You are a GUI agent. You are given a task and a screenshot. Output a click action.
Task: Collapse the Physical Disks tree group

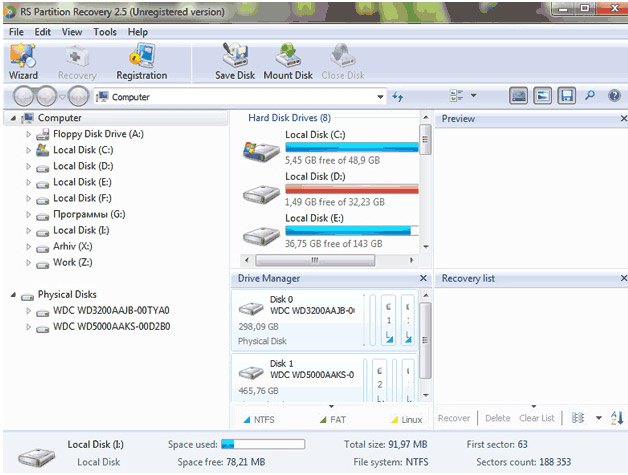pyautogui.click(x=14, y=295)
